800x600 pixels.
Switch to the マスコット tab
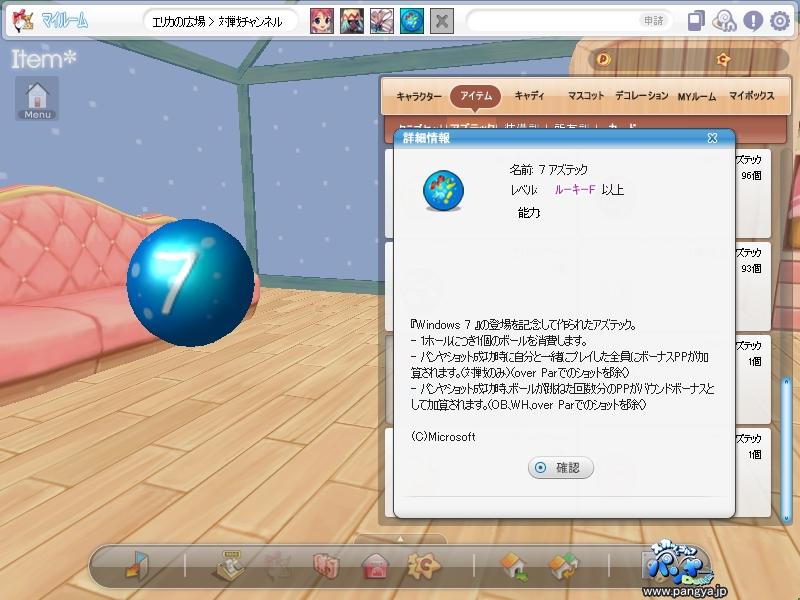point(586,95)
